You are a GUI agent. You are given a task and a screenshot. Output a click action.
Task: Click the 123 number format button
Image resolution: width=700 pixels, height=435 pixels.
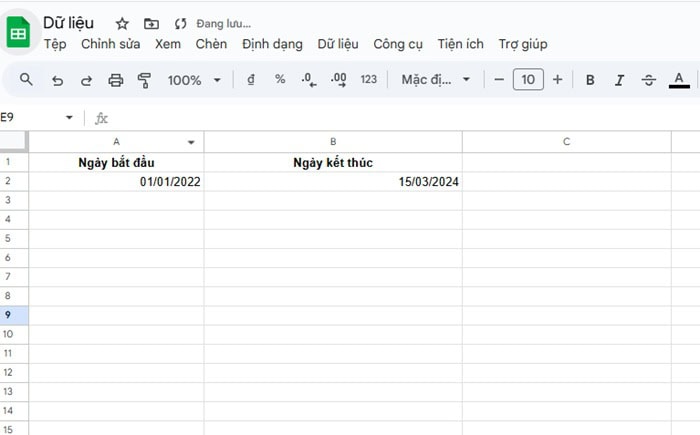pos(369,80)
